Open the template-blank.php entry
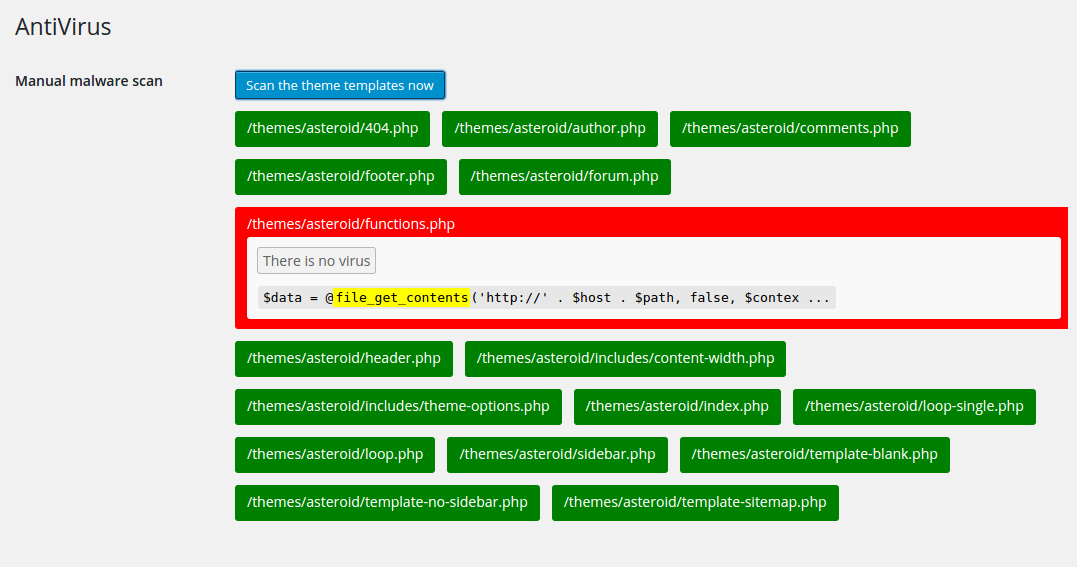Viewport: 1077px width, 567px height. coord(815,454)
